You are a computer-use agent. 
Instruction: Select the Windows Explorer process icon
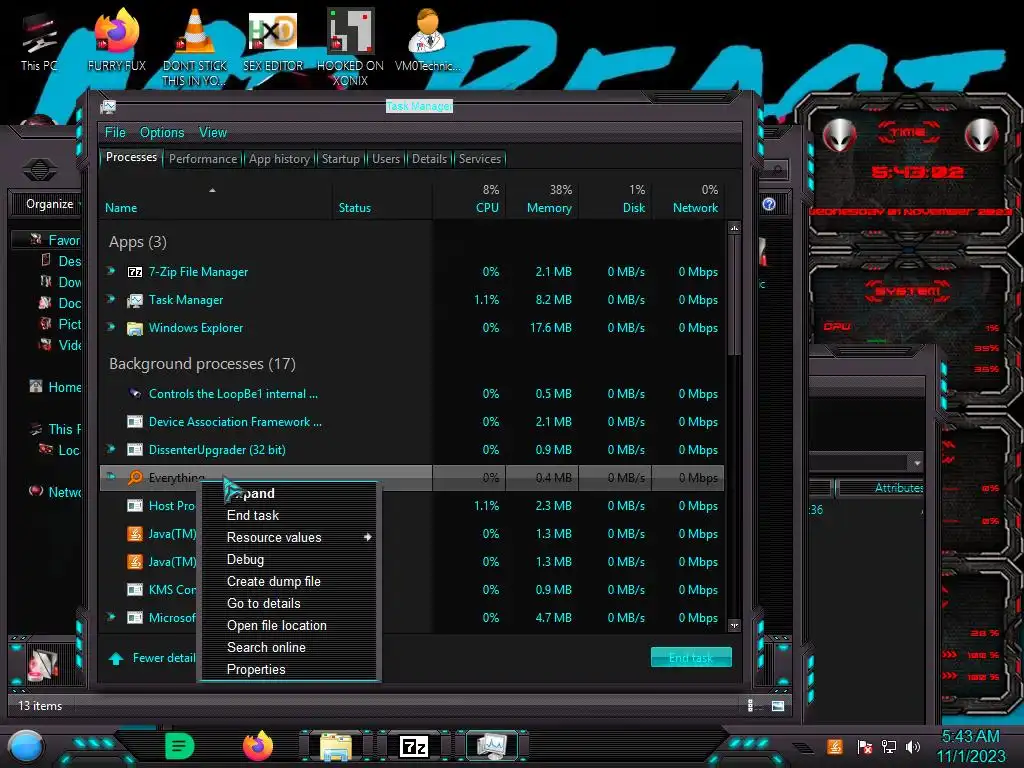click(135, 328)
